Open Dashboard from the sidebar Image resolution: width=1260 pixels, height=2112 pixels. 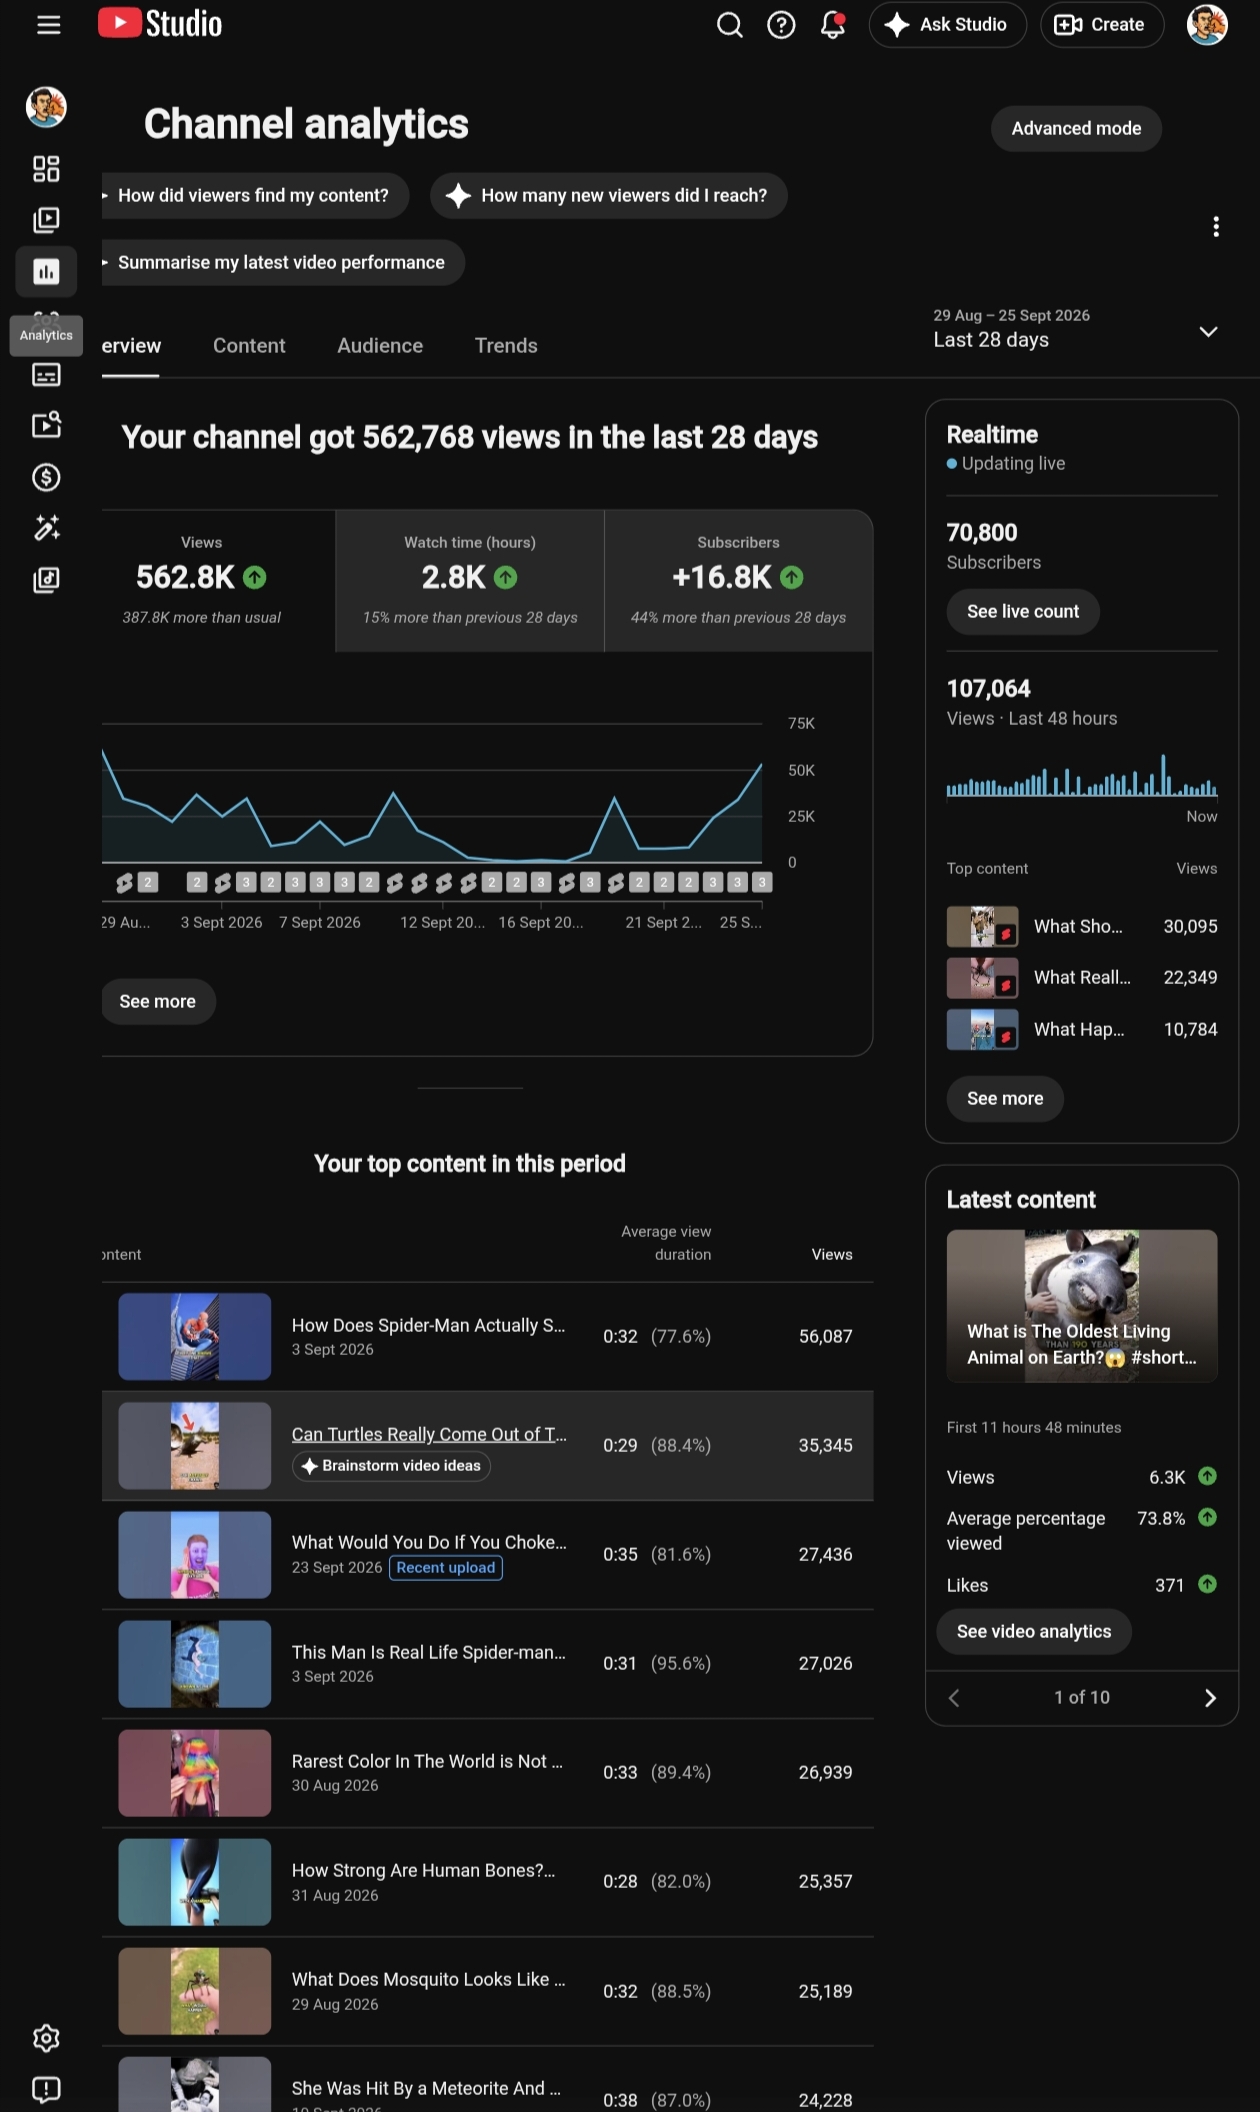(46, 168)
